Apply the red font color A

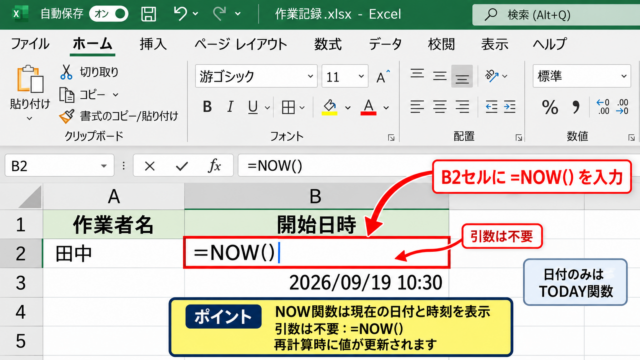pyautogui.click(x=368, y=107)
